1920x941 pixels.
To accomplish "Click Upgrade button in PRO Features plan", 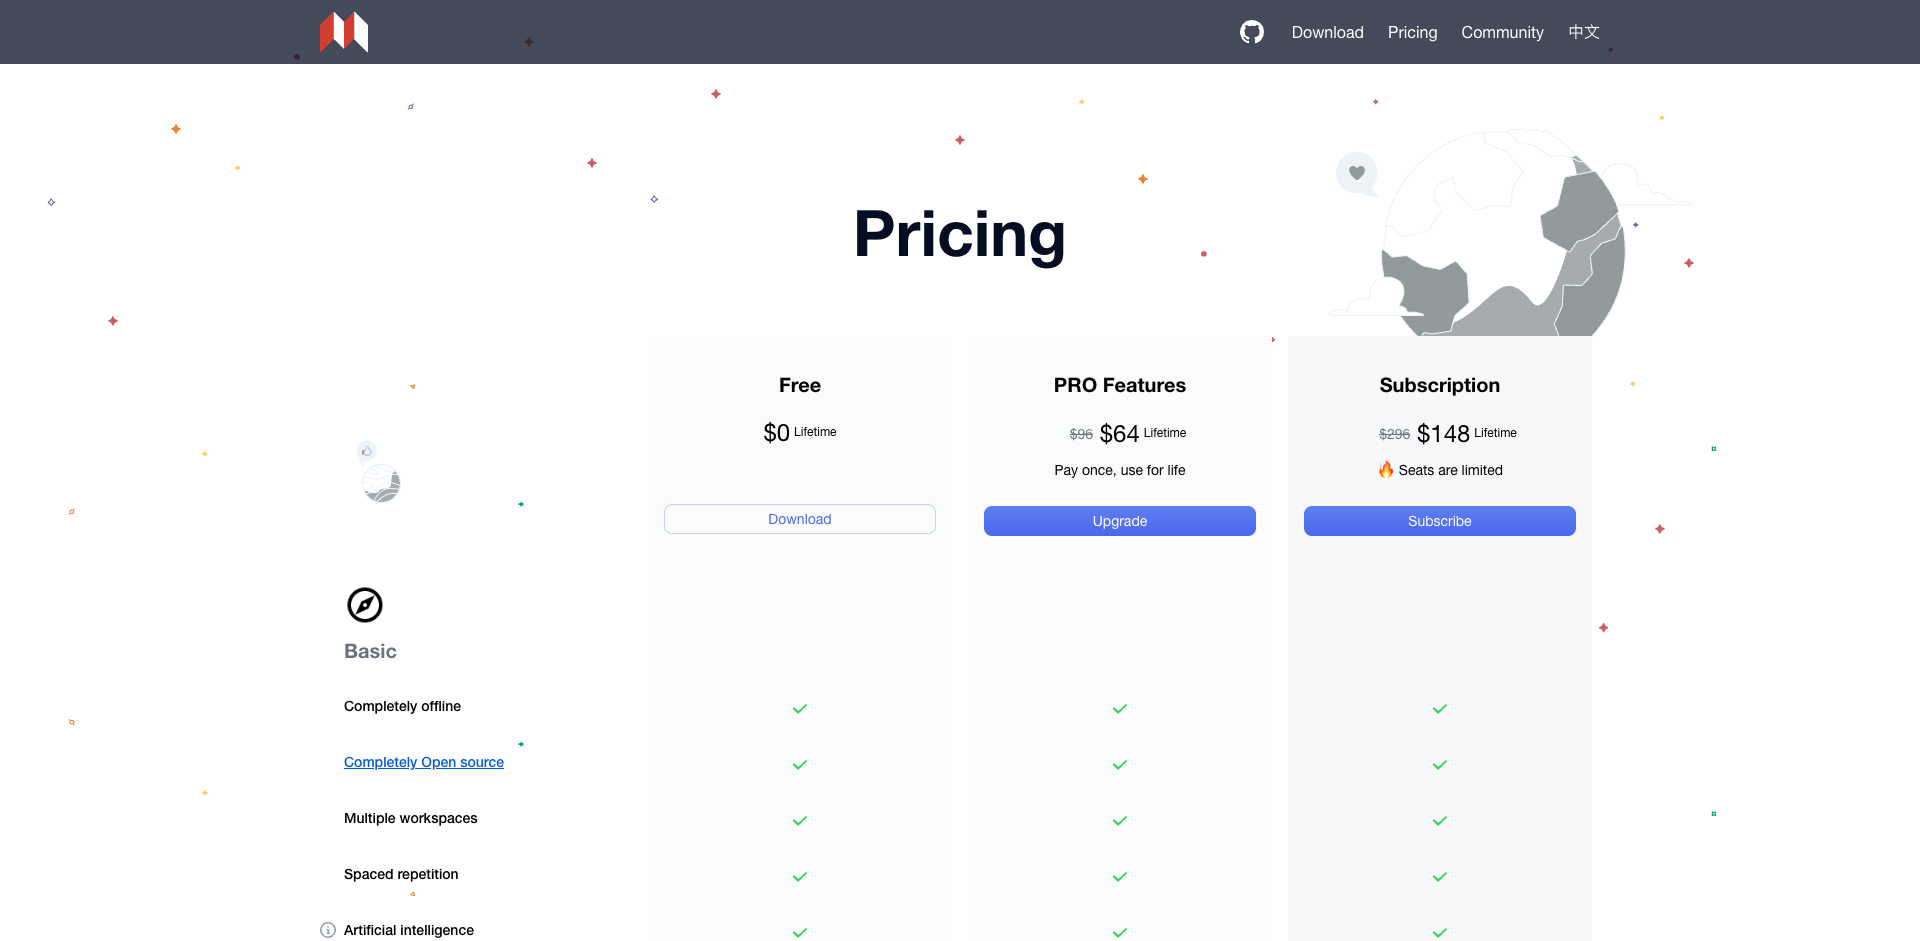I will coord(1120,521).
